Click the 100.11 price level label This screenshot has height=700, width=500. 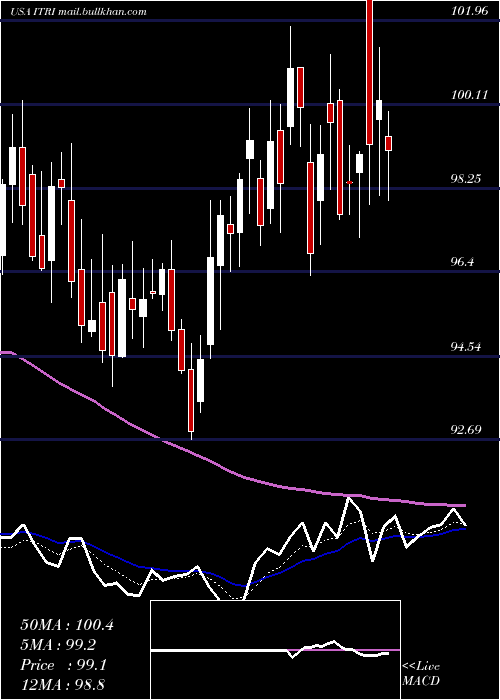pyautogui.click(x=470, y=95)
